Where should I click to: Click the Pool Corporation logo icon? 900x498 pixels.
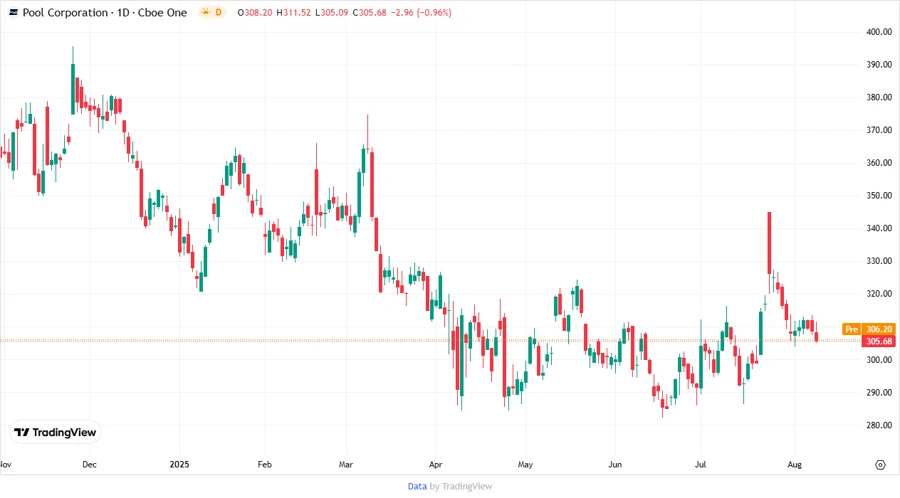point(13,12)
